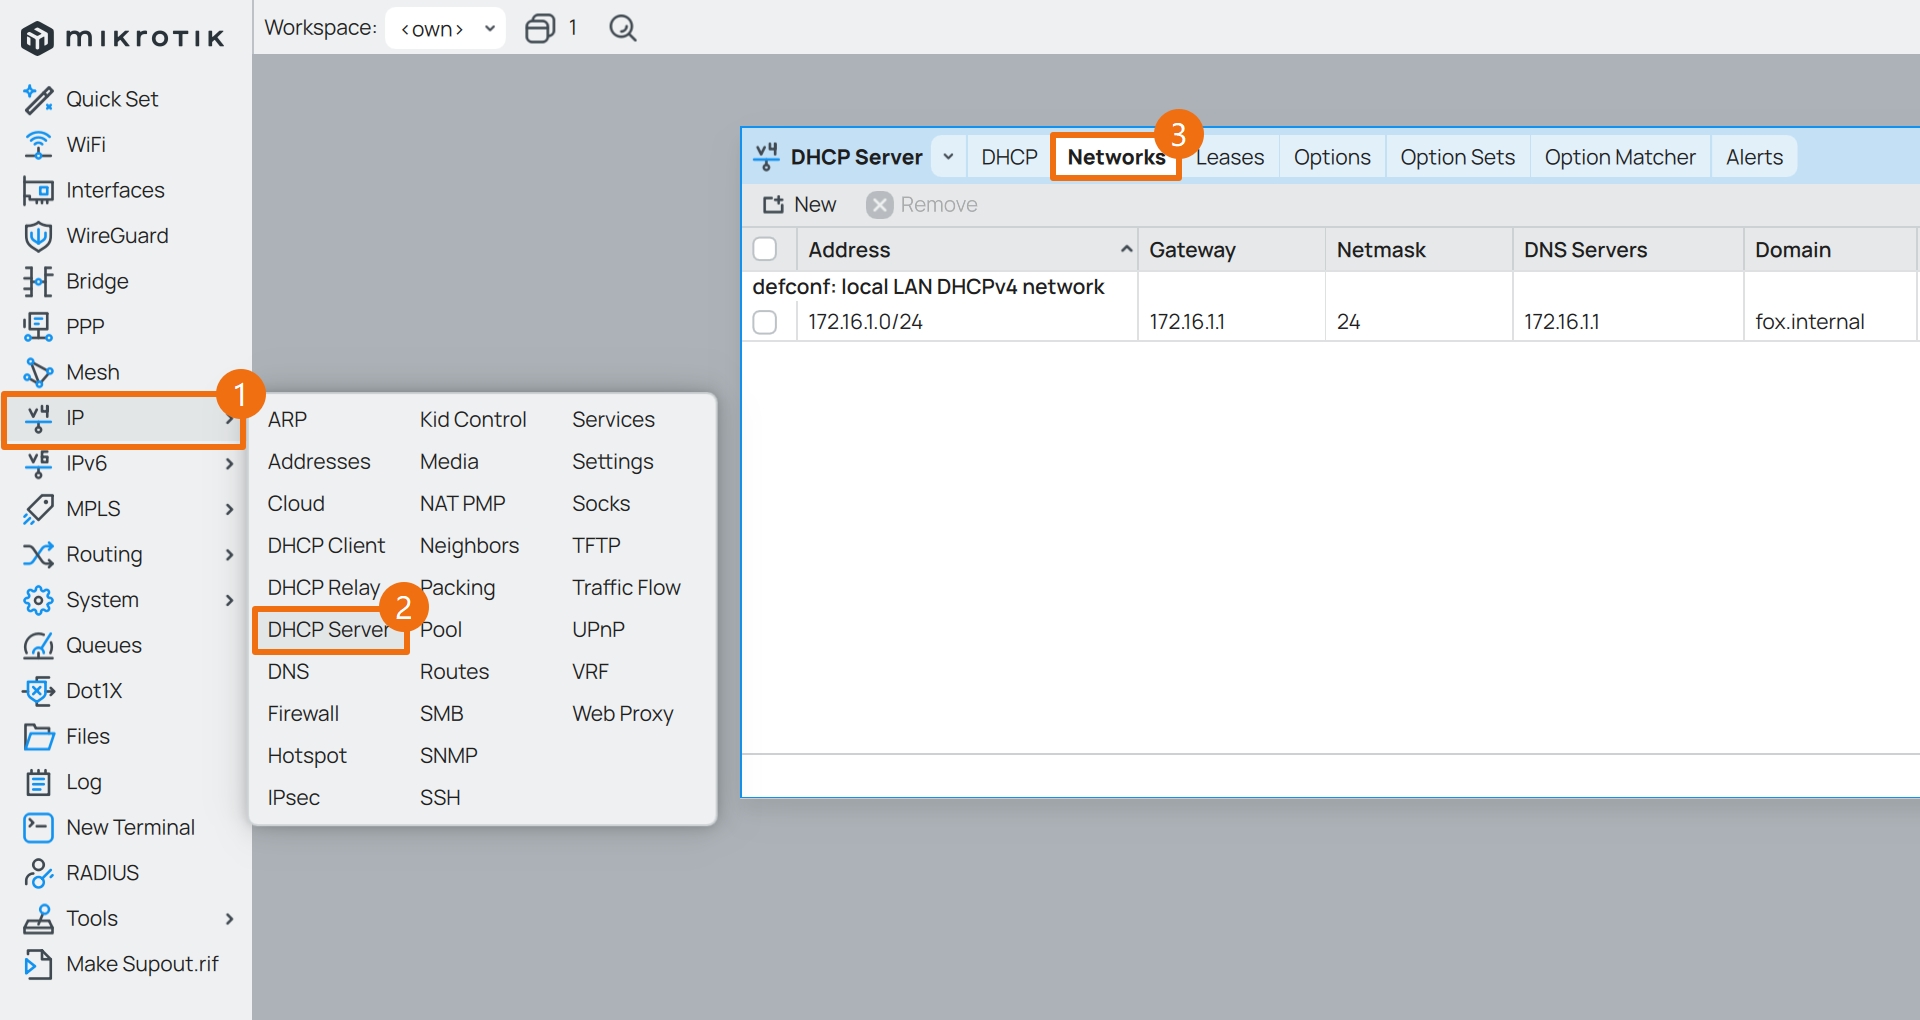The height and width of the screenshot is (1020, 1920).
Task: Click the Files folder icon
Action: pyautogui.click(x=38, y=737)
